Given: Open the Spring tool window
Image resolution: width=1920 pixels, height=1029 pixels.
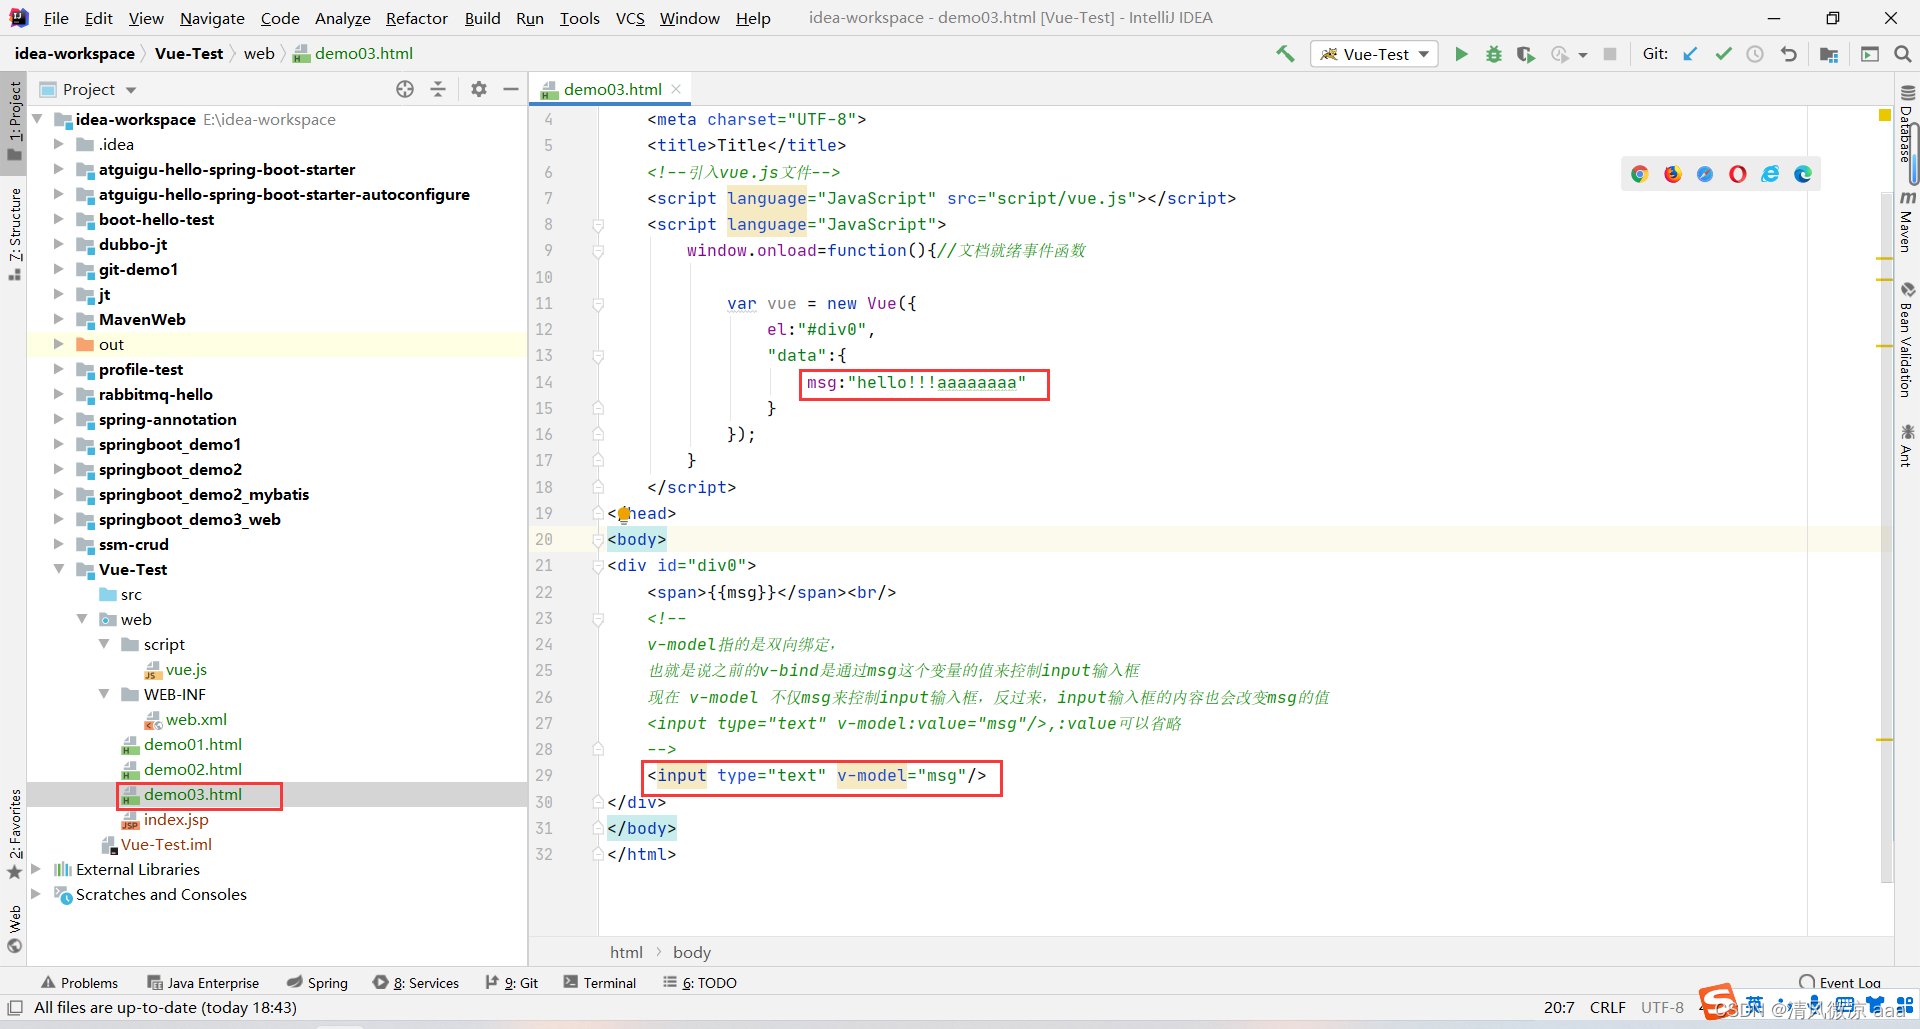Looking at the screenshot, I should [317, 983].
